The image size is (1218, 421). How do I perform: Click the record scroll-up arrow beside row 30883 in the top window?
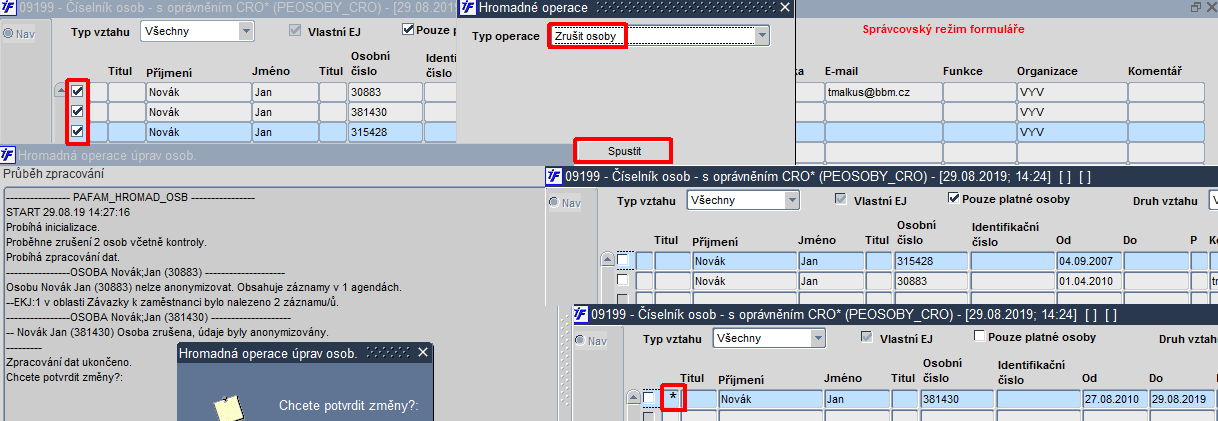61,91
